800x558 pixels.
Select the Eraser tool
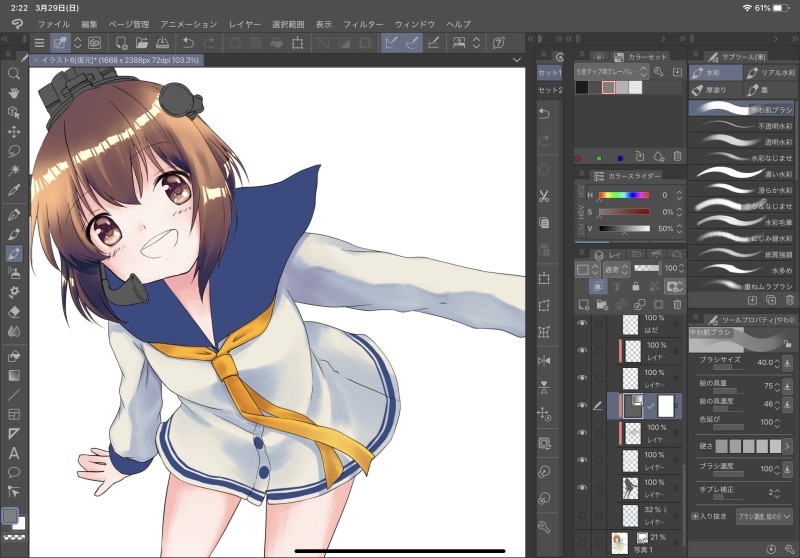click(x=14, y=312)
